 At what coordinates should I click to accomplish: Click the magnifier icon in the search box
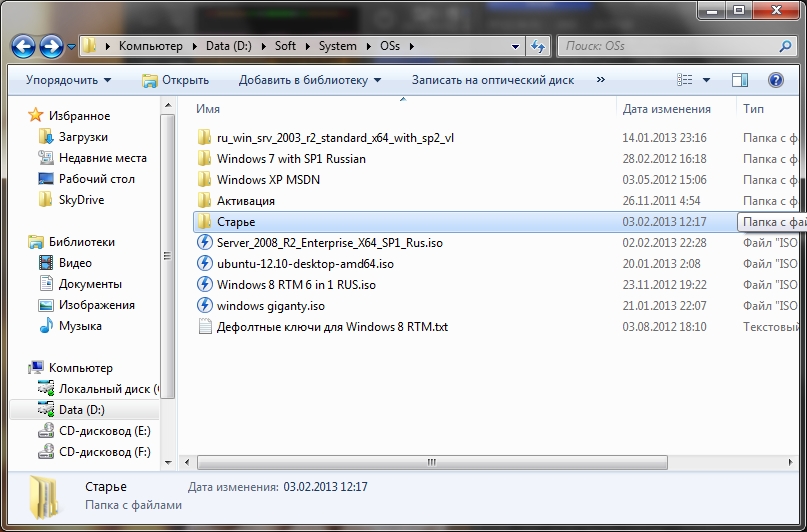click(785, 46)
